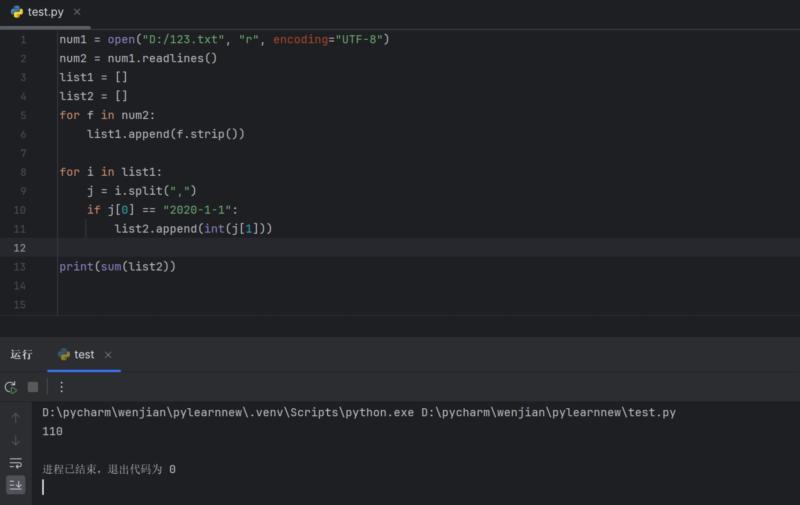The width and height of the screenshot is (800, 505).
Task: Click list1.append(f.strip()) on line 6
Action: pyautogui.click(x=166, y=134)
